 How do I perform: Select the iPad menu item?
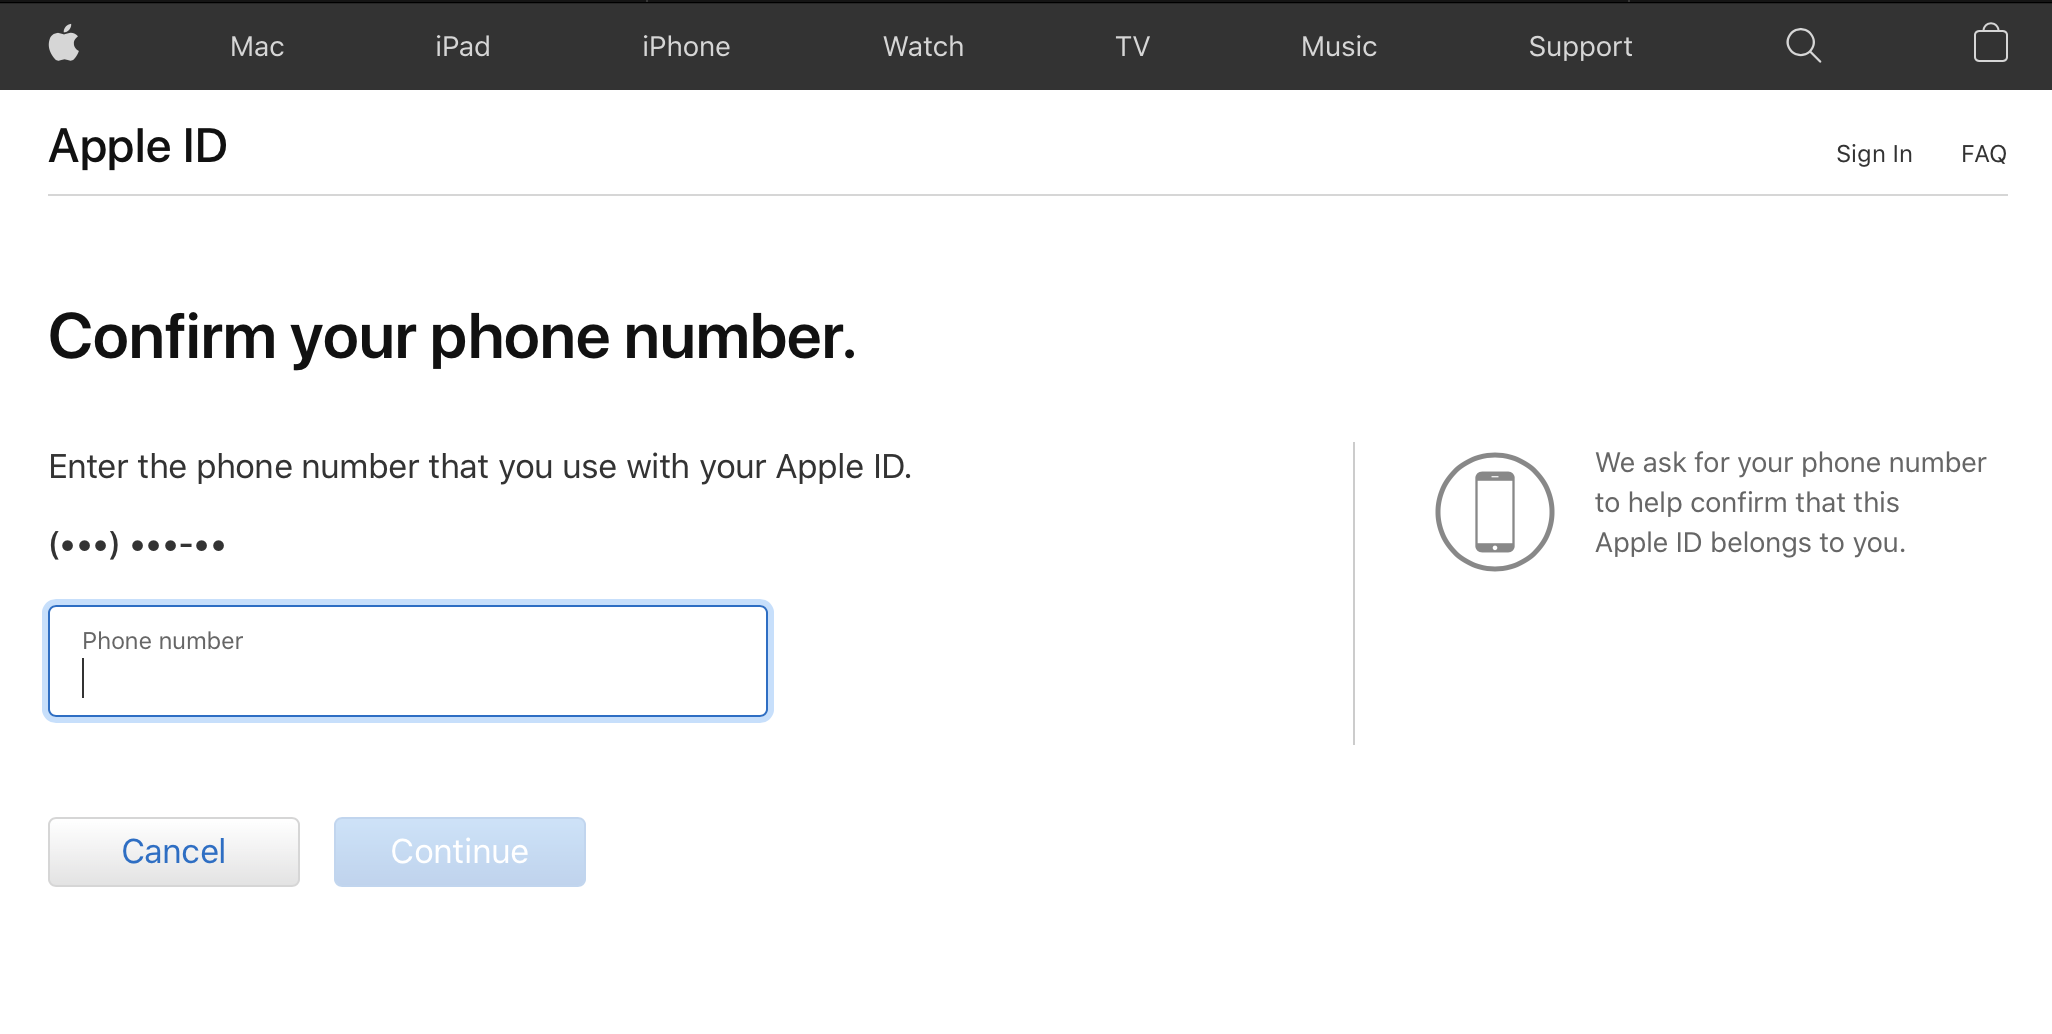[462, 46]
